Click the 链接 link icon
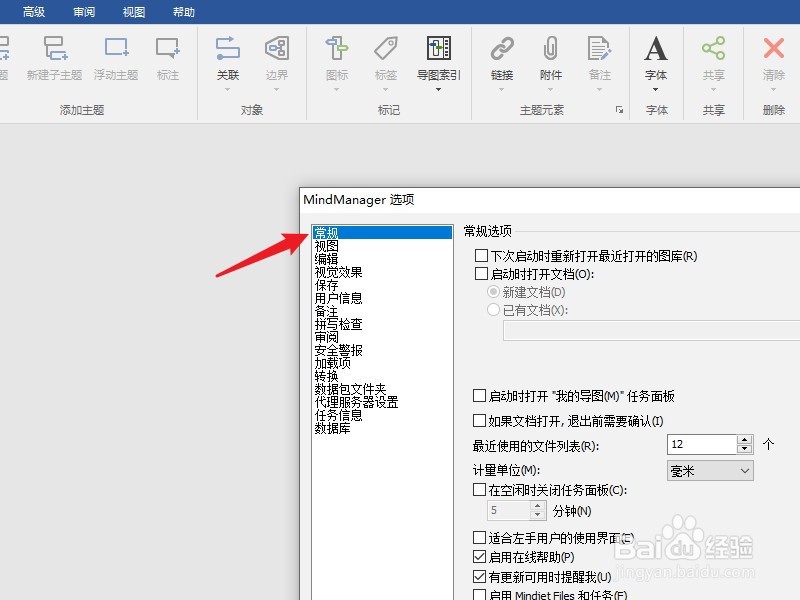This screenshot has height=600, width=800. [x=502, y=48]
